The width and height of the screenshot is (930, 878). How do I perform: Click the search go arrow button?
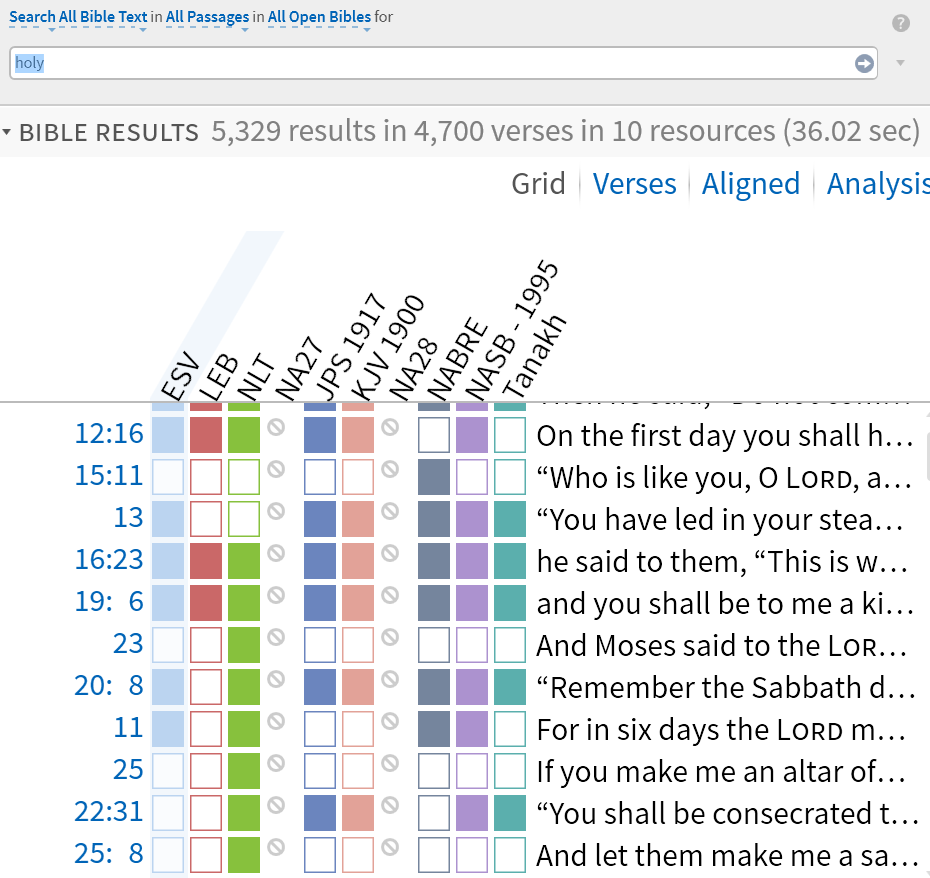pos(864,63)
